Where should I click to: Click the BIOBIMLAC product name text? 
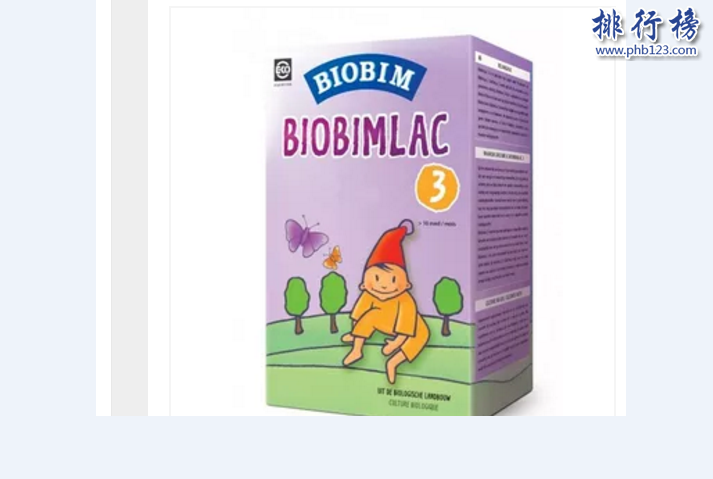tap(366, 135)
